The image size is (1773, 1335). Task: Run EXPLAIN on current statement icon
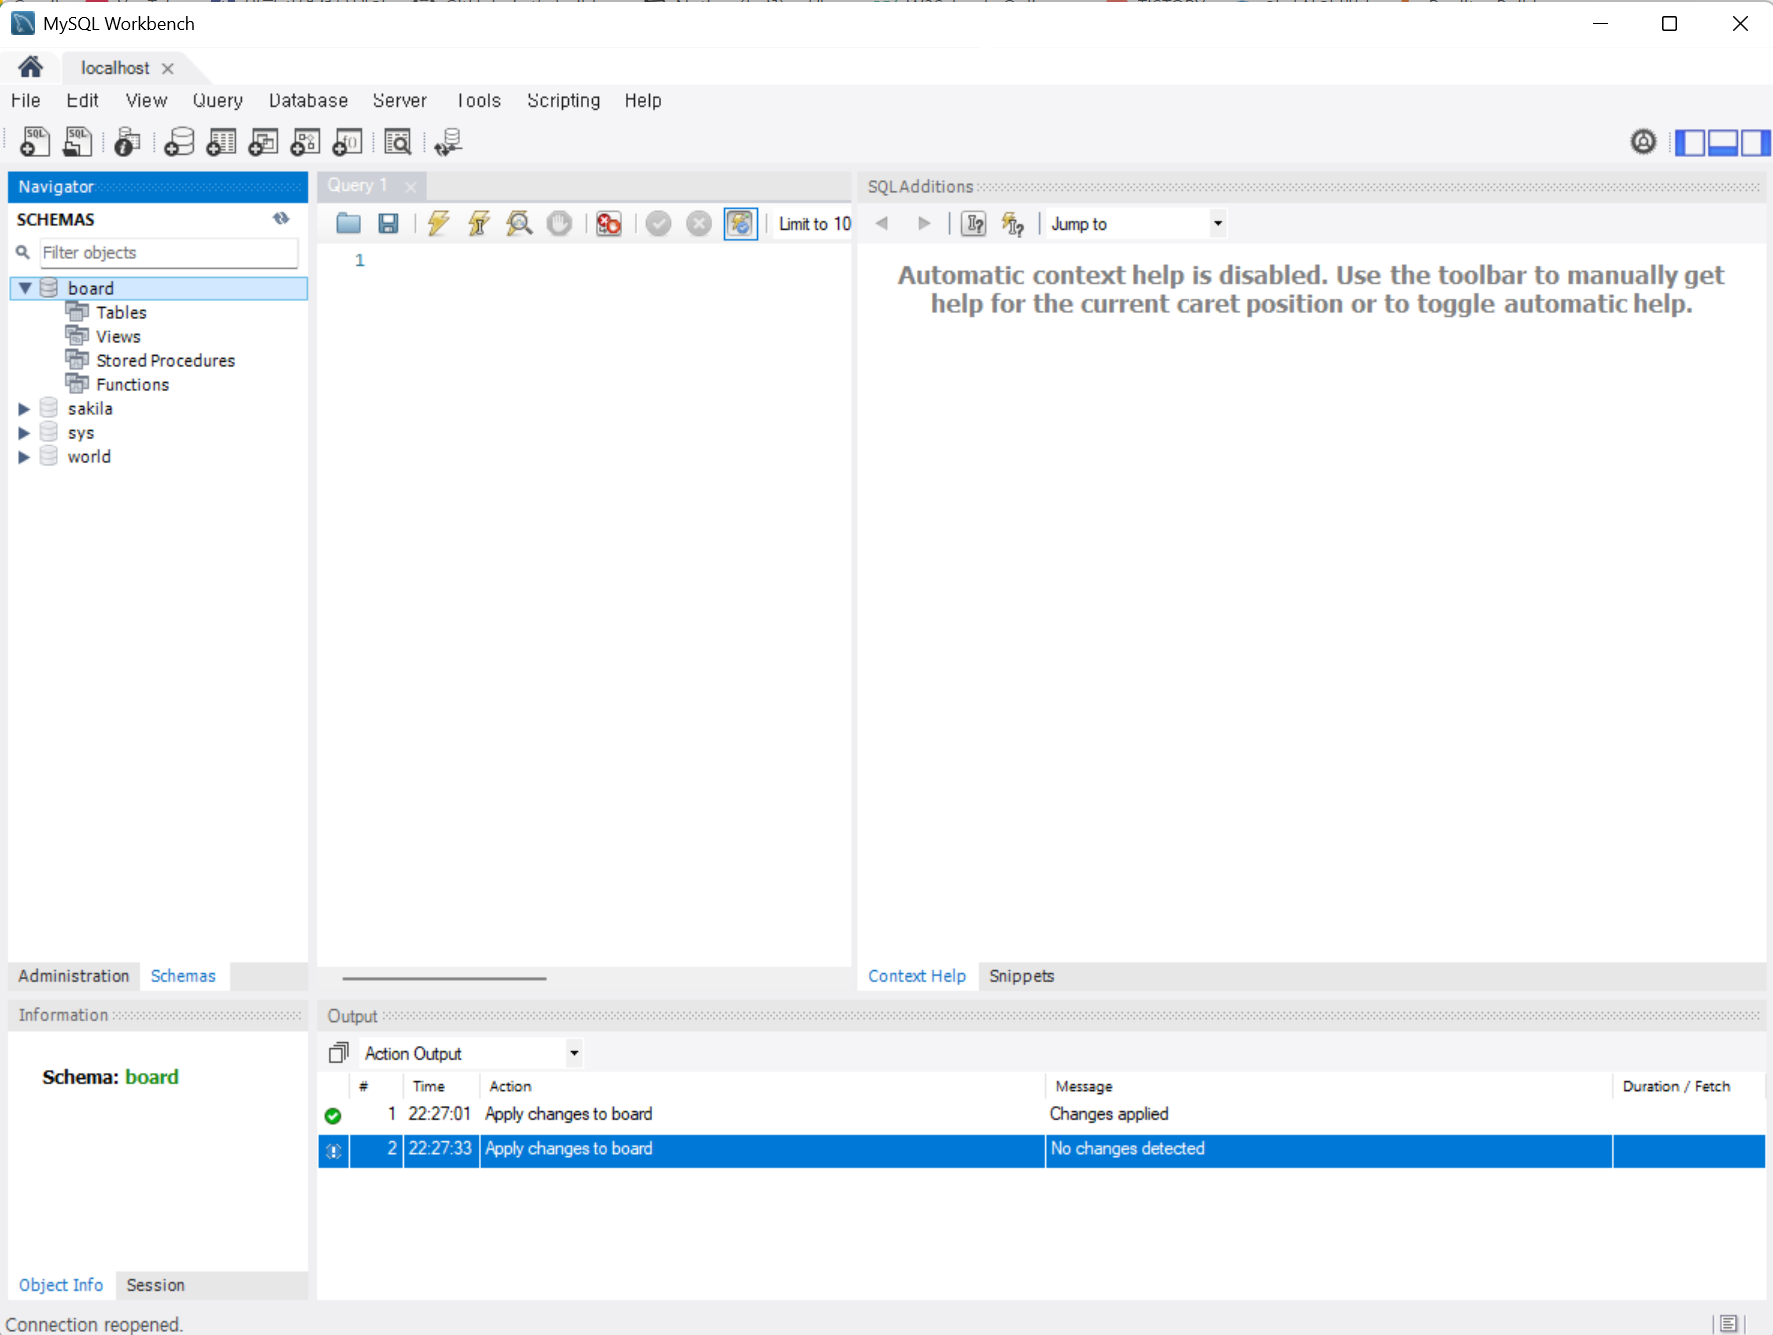coord(519,223)
